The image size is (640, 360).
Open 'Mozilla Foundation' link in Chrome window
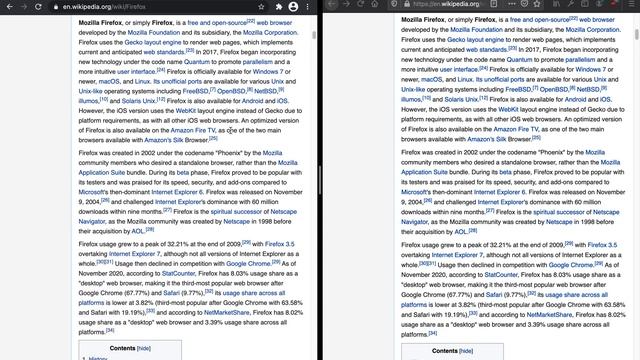154,33
